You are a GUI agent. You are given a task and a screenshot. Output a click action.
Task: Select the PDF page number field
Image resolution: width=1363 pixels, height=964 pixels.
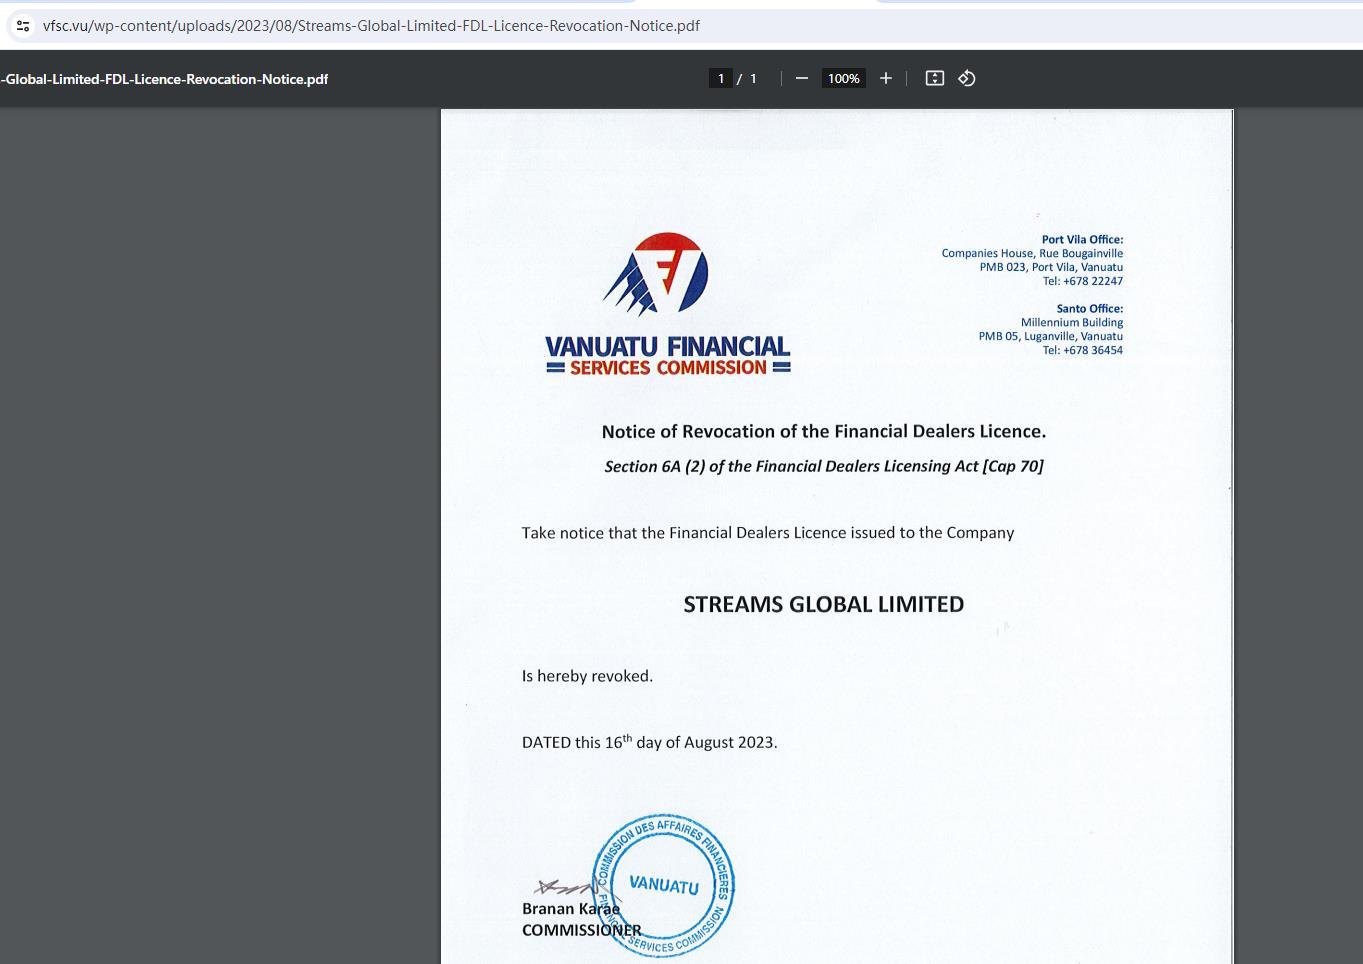tap(720, 78)
